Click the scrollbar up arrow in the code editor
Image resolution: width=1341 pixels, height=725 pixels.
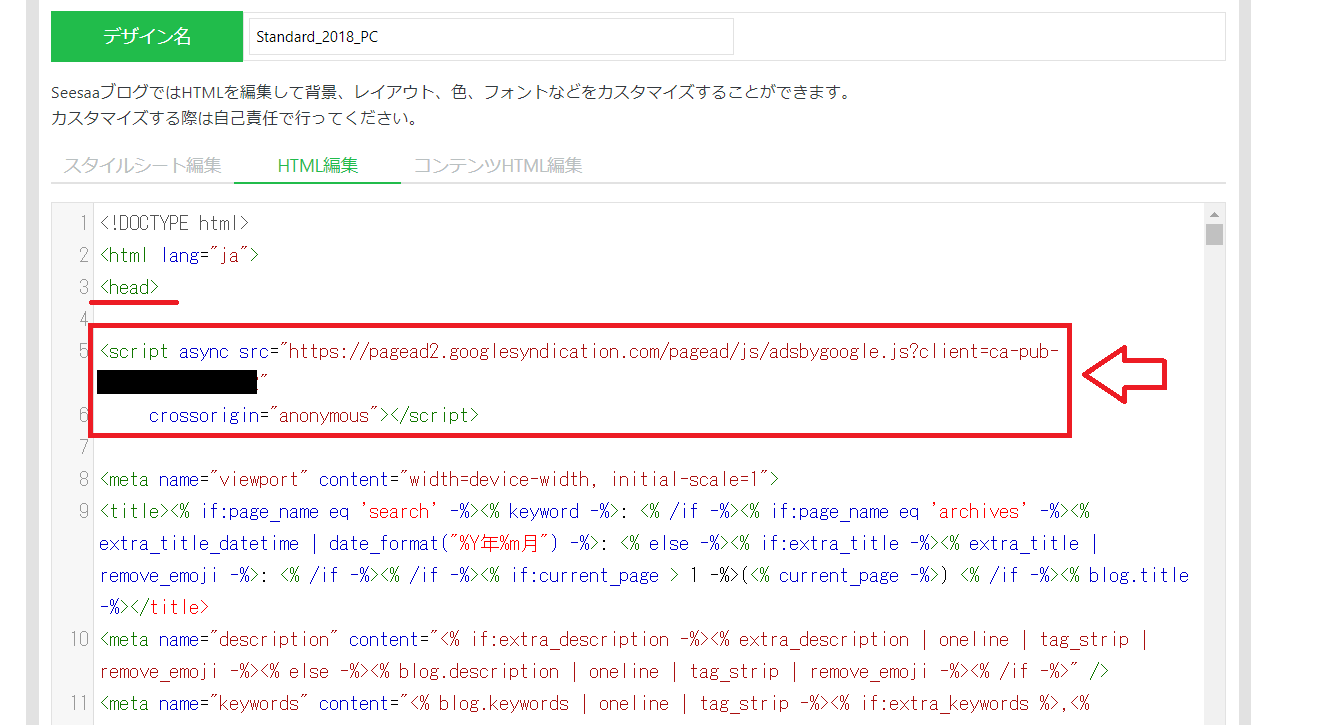coord(1215,214)
